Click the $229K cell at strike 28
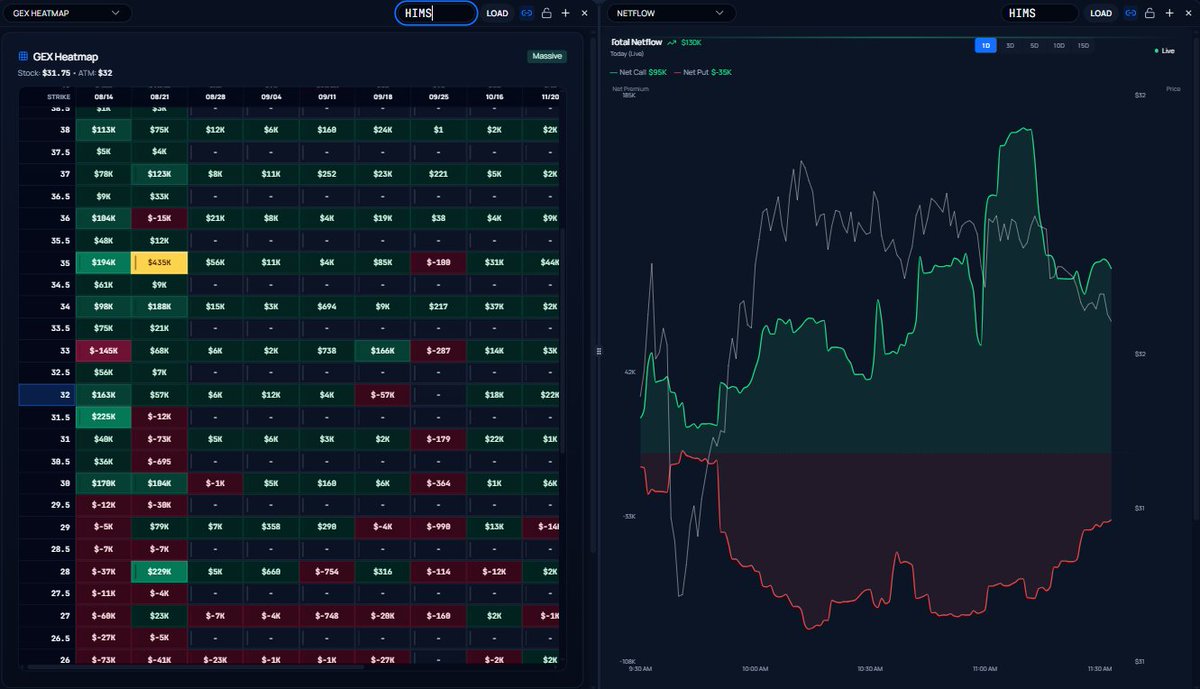This screenshot has height=689, width=1200. click(x=159, y=571)
